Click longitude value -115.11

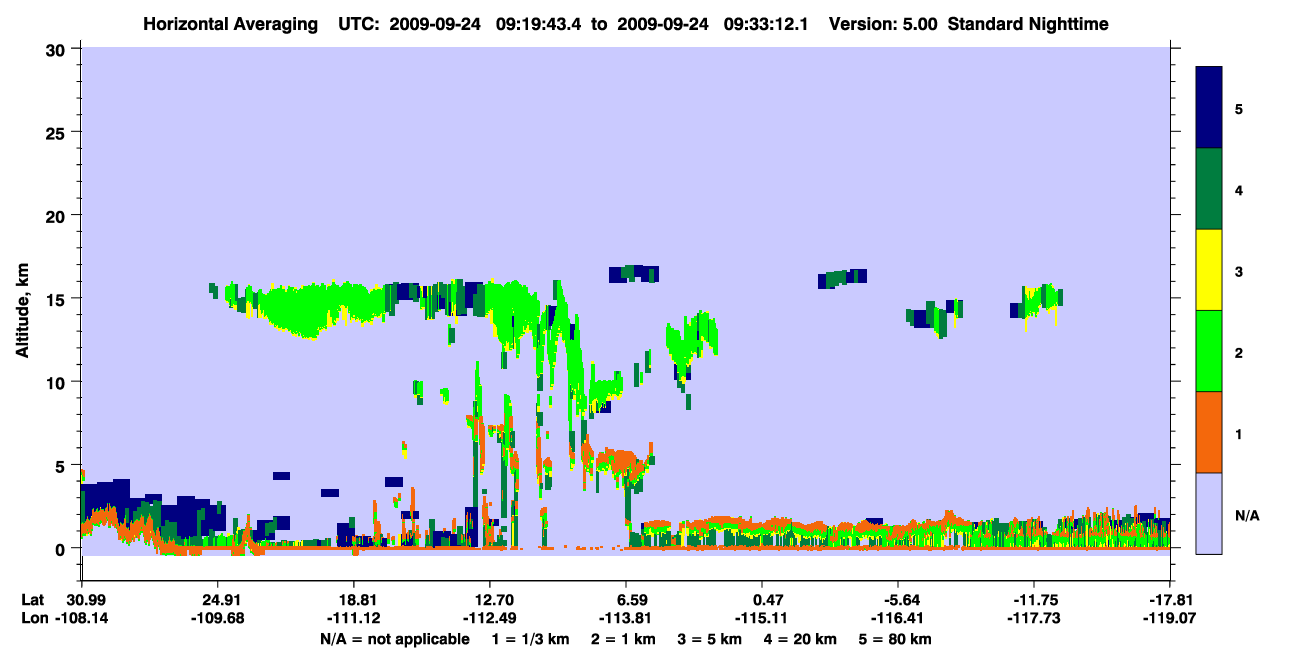(761, 618)
